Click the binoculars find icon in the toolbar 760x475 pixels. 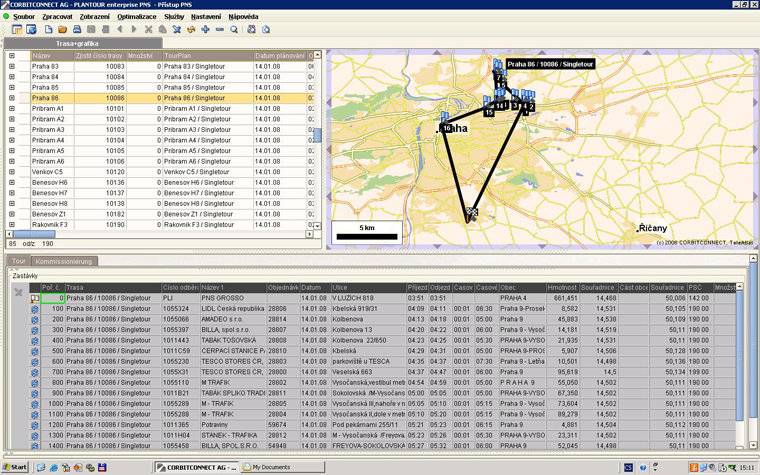tap(251, 30)
